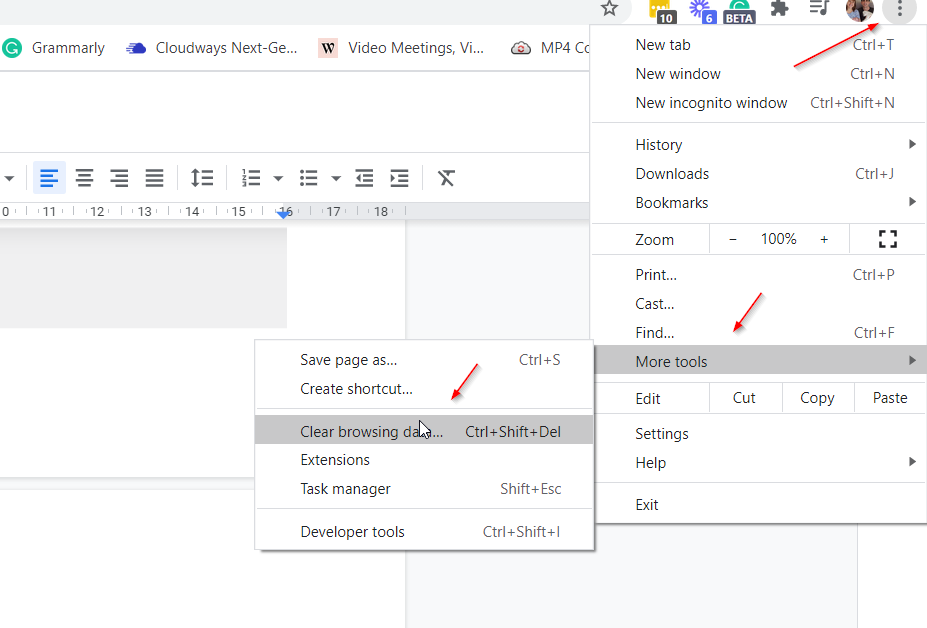Image resolution: width=927 pixels, height=628 pixels.
Task: Click the bookmark star icon
Action: [609, 8]
